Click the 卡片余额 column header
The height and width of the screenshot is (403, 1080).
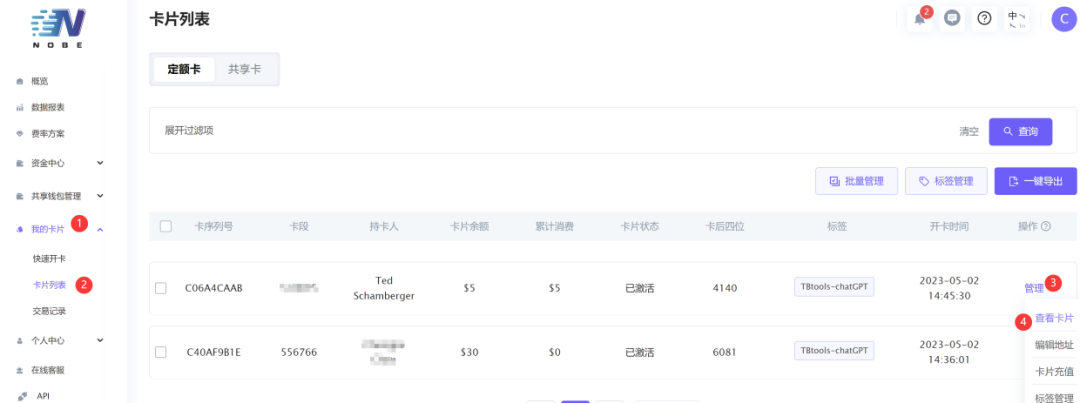point(470,226)
